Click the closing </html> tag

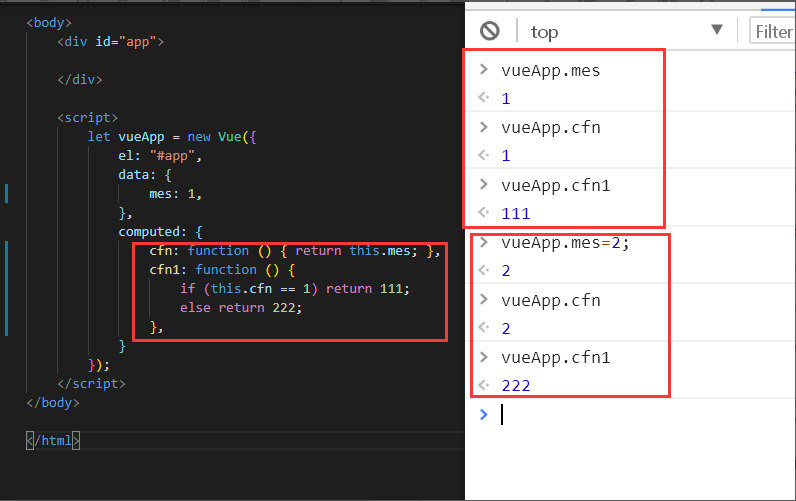click(x=53, y=441)
